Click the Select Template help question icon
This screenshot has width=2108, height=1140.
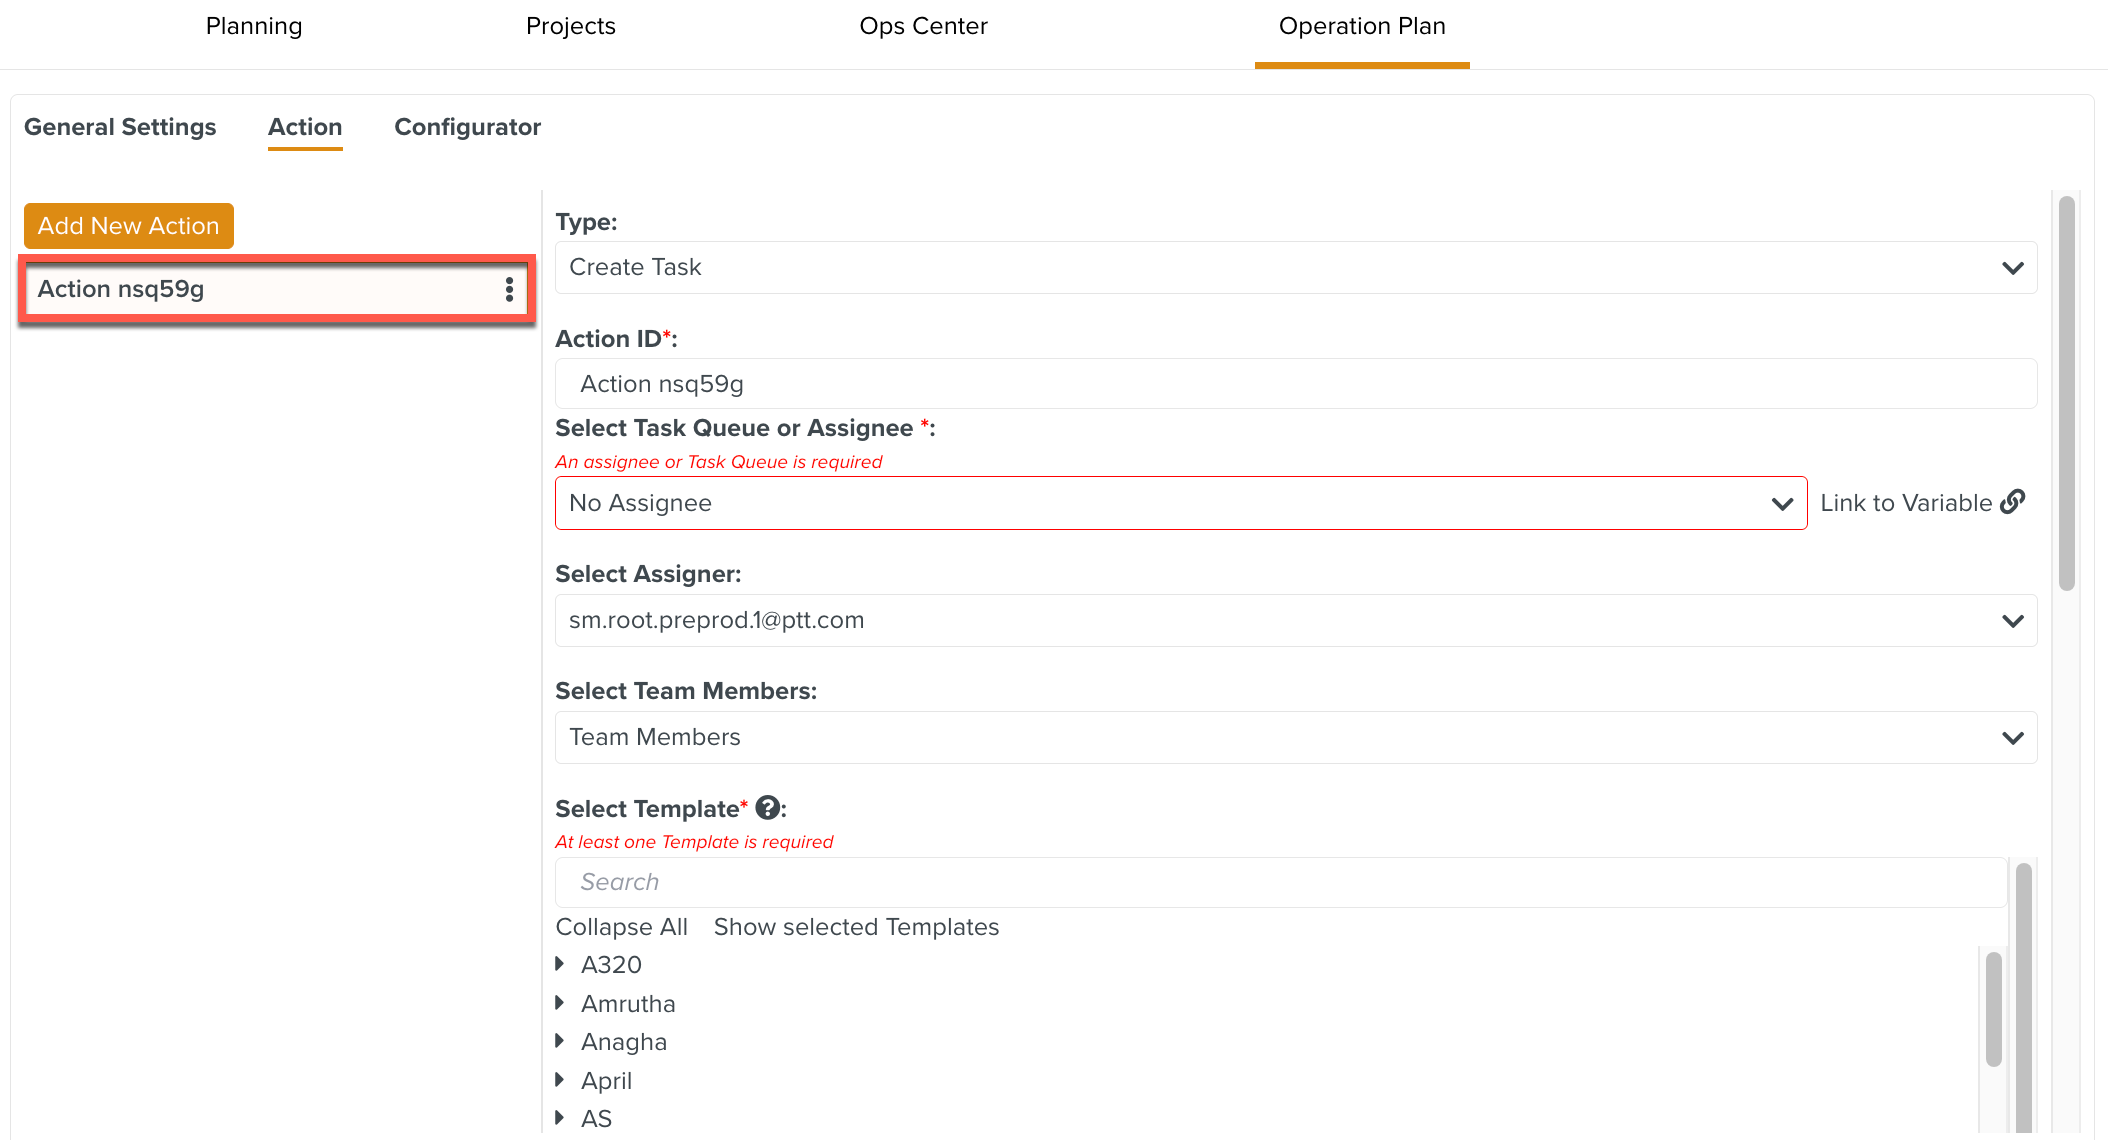pos(767,808)
